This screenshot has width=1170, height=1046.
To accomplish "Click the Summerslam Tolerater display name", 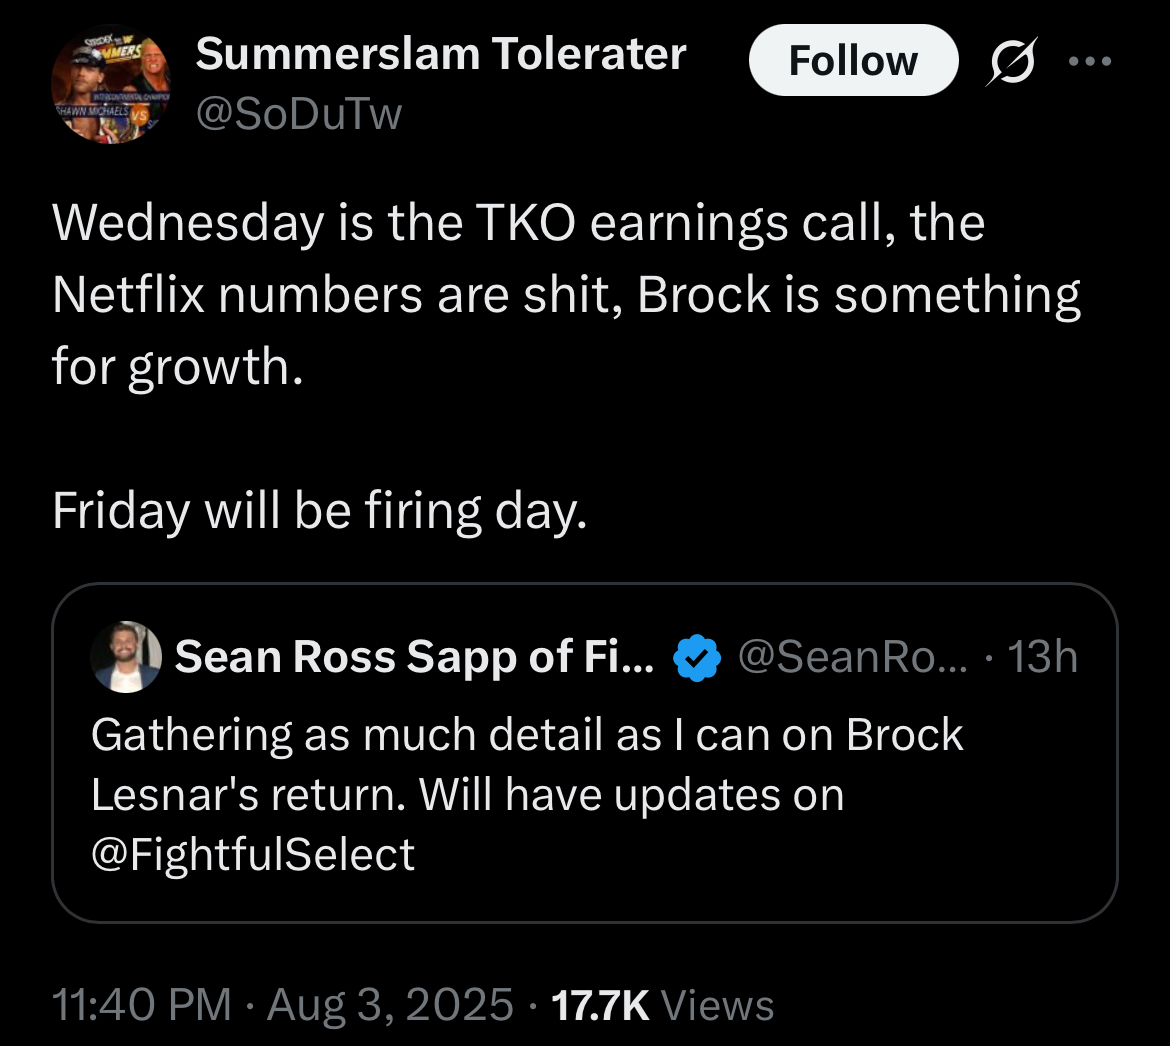I will (x=441, y=54).
